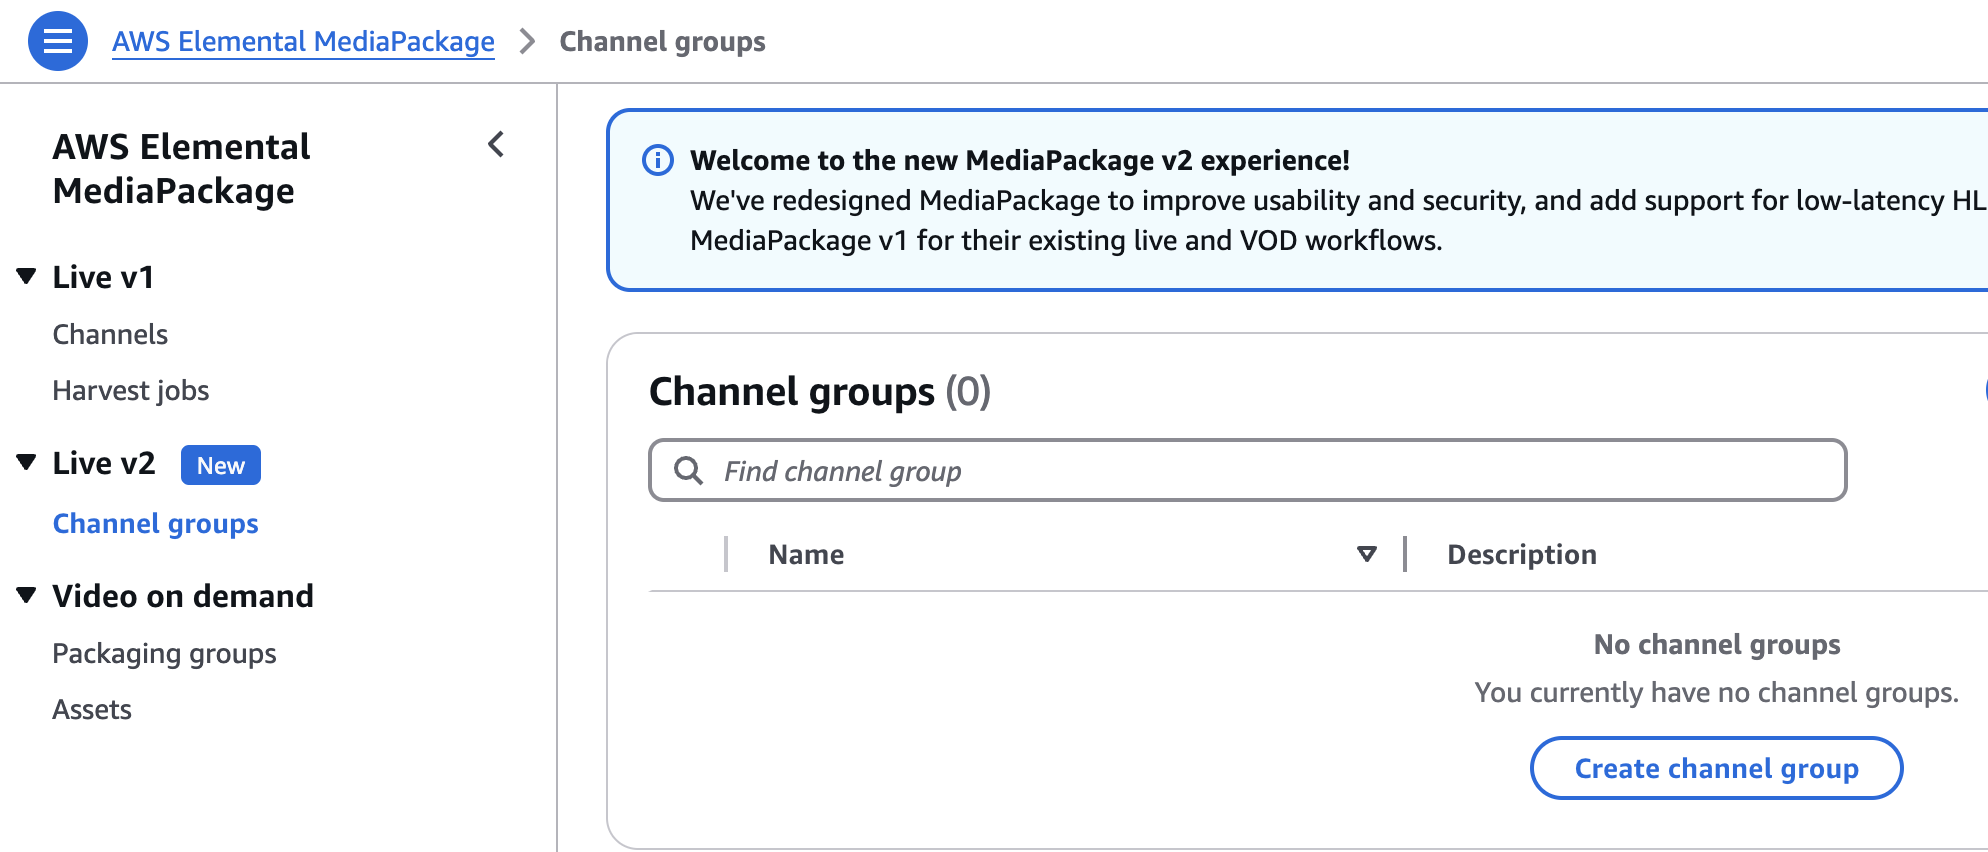The image size is (1988, 852).
Task: Sort by Name using the arrow icon
Action: coord(1366,554)
